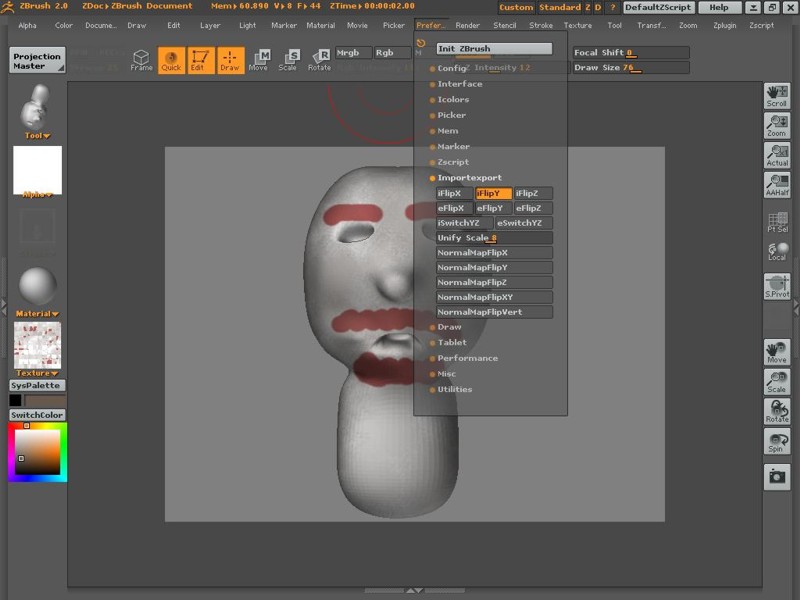The image size is (800, 600).
Task: Click the ZBrush logo icon
Action: coord(8,7)
